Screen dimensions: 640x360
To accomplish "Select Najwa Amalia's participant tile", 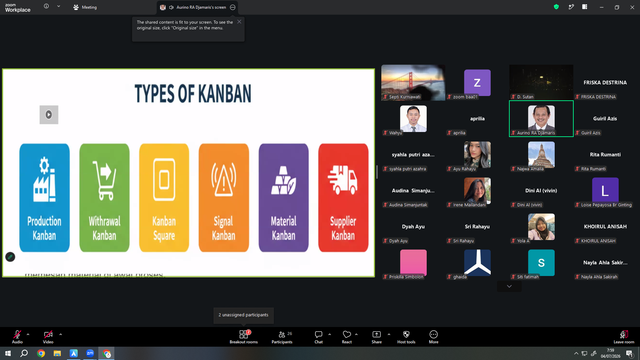I will (541, 155).
